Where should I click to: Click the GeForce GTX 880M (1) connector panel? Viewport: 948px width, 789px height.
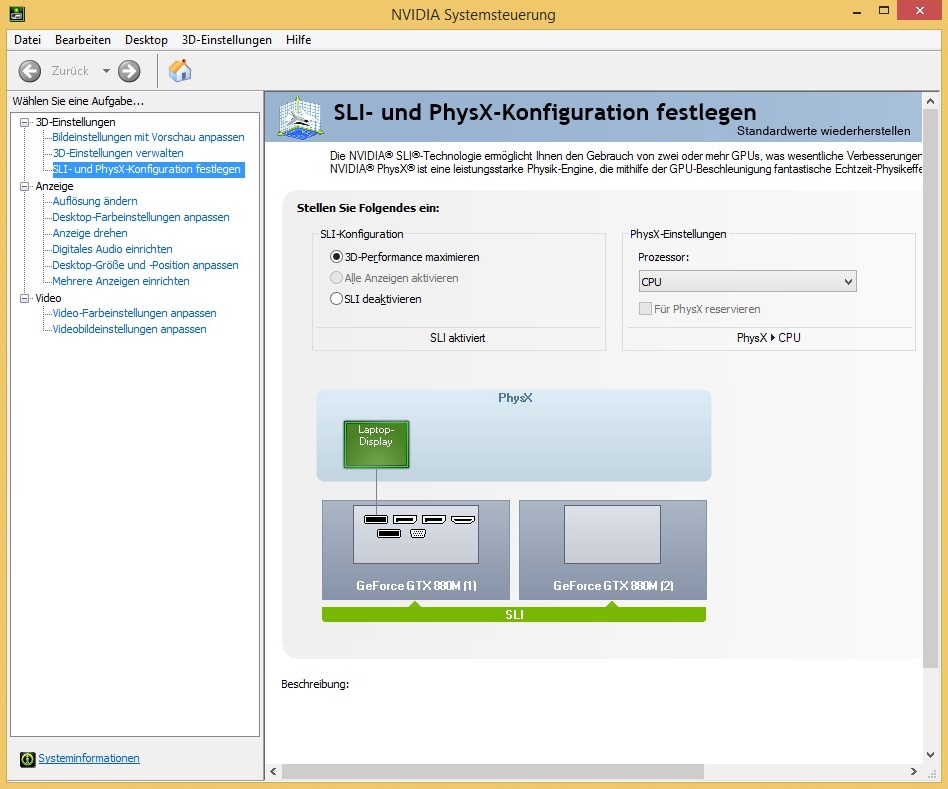pyautogui.click(x=415, y=534)
